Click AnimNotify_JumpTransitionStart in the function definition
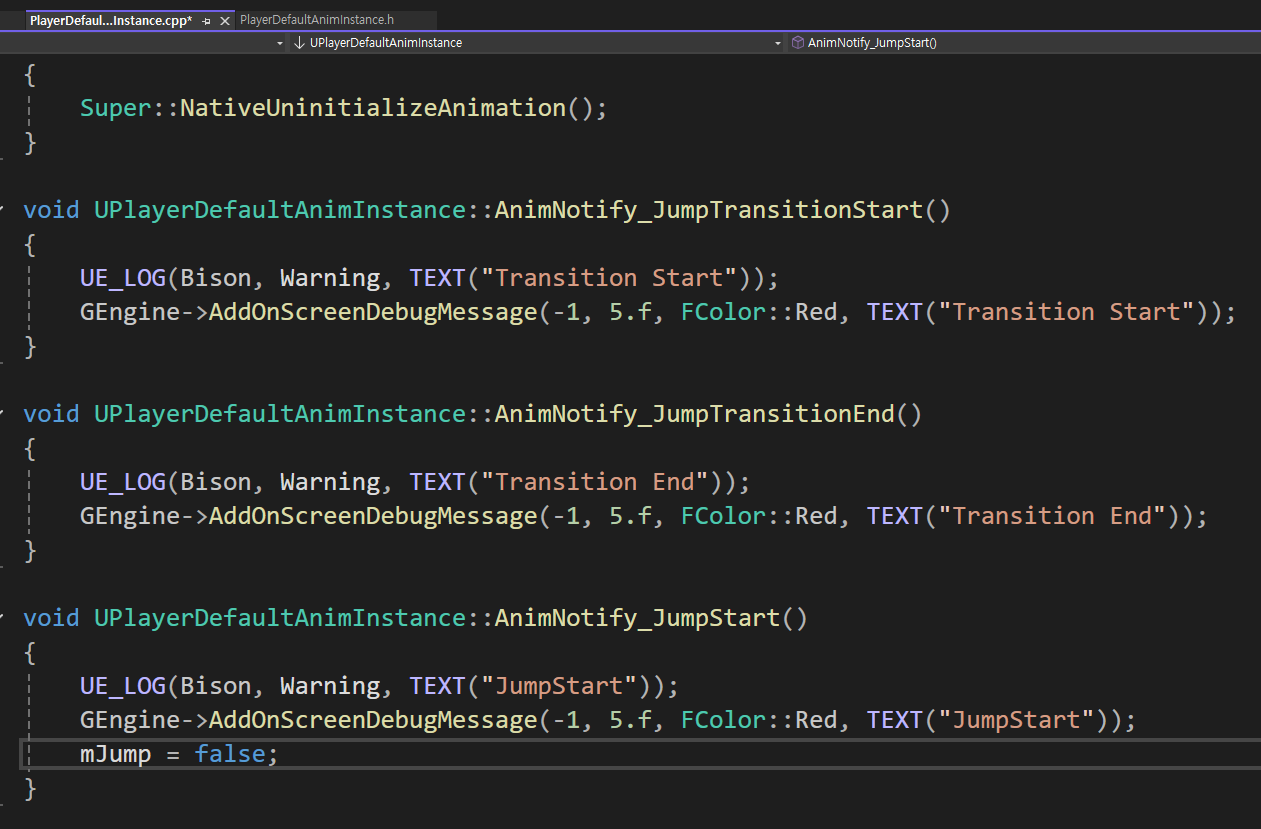 pyautogui.click(x=708, y=210)
